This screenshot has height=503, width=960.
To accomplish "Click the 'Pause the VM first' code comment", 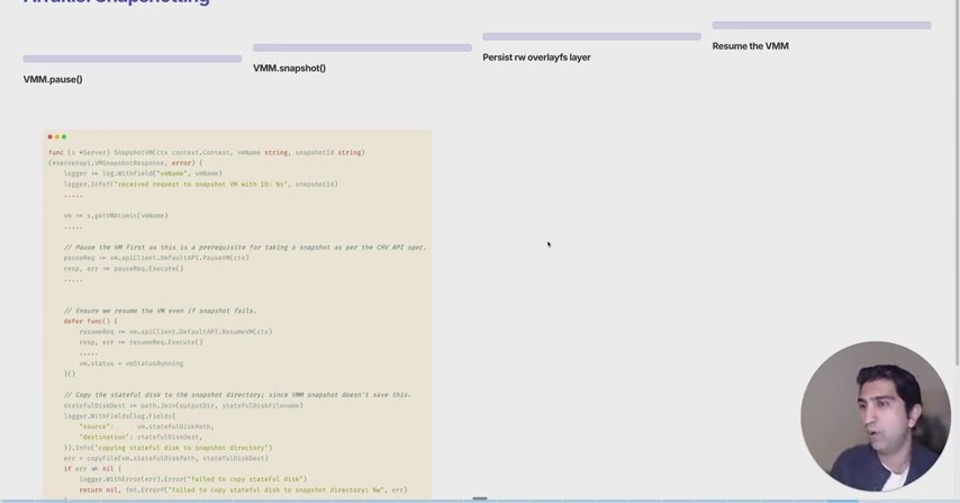I will click(x=245, y=247).
